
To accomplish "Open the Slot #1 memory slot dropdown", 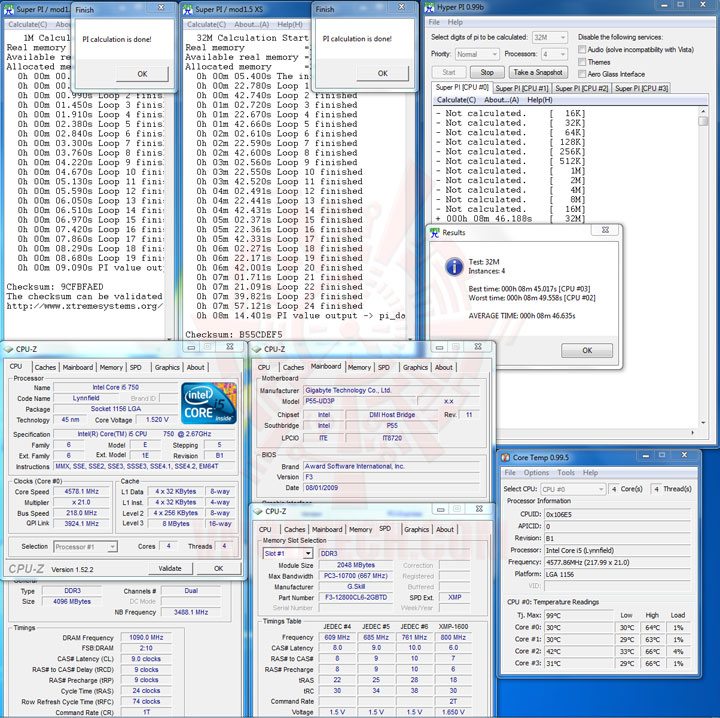I will point(287,553).
